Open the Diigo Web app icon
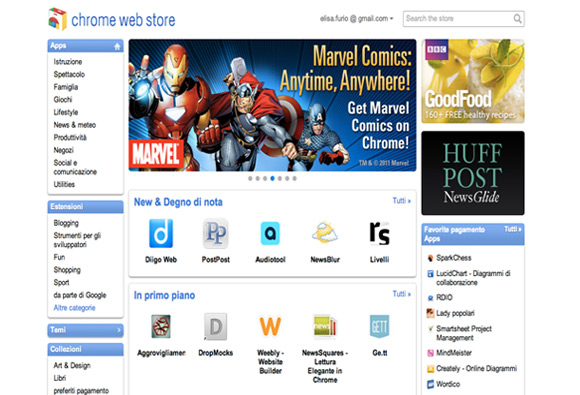This screenshot has width=580, height=395. pos(161,233)
